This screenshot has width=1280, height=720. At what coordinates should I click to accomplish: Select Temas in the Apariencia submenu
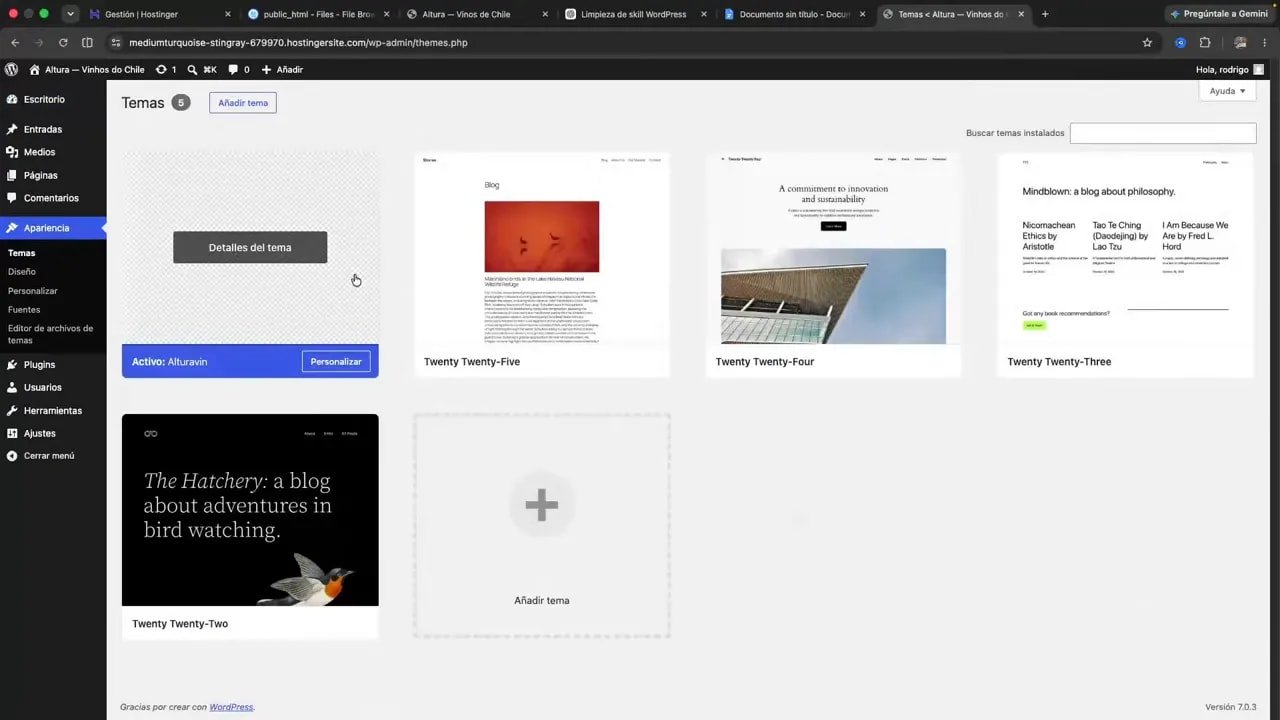(x=21, y=253)
